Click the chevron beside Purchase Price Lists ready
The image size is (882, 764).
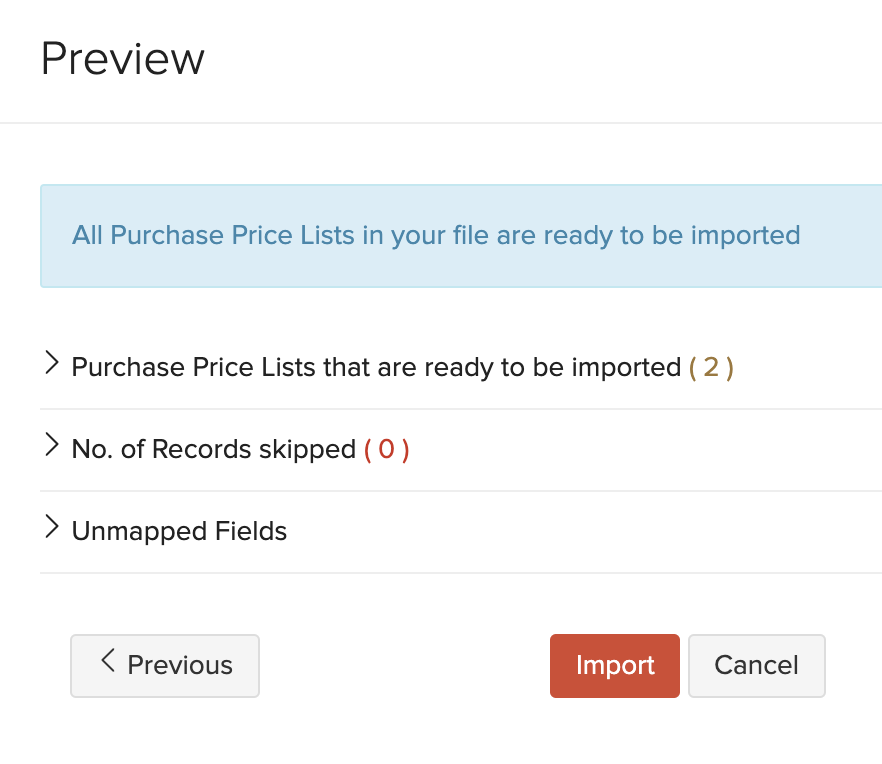52,364
